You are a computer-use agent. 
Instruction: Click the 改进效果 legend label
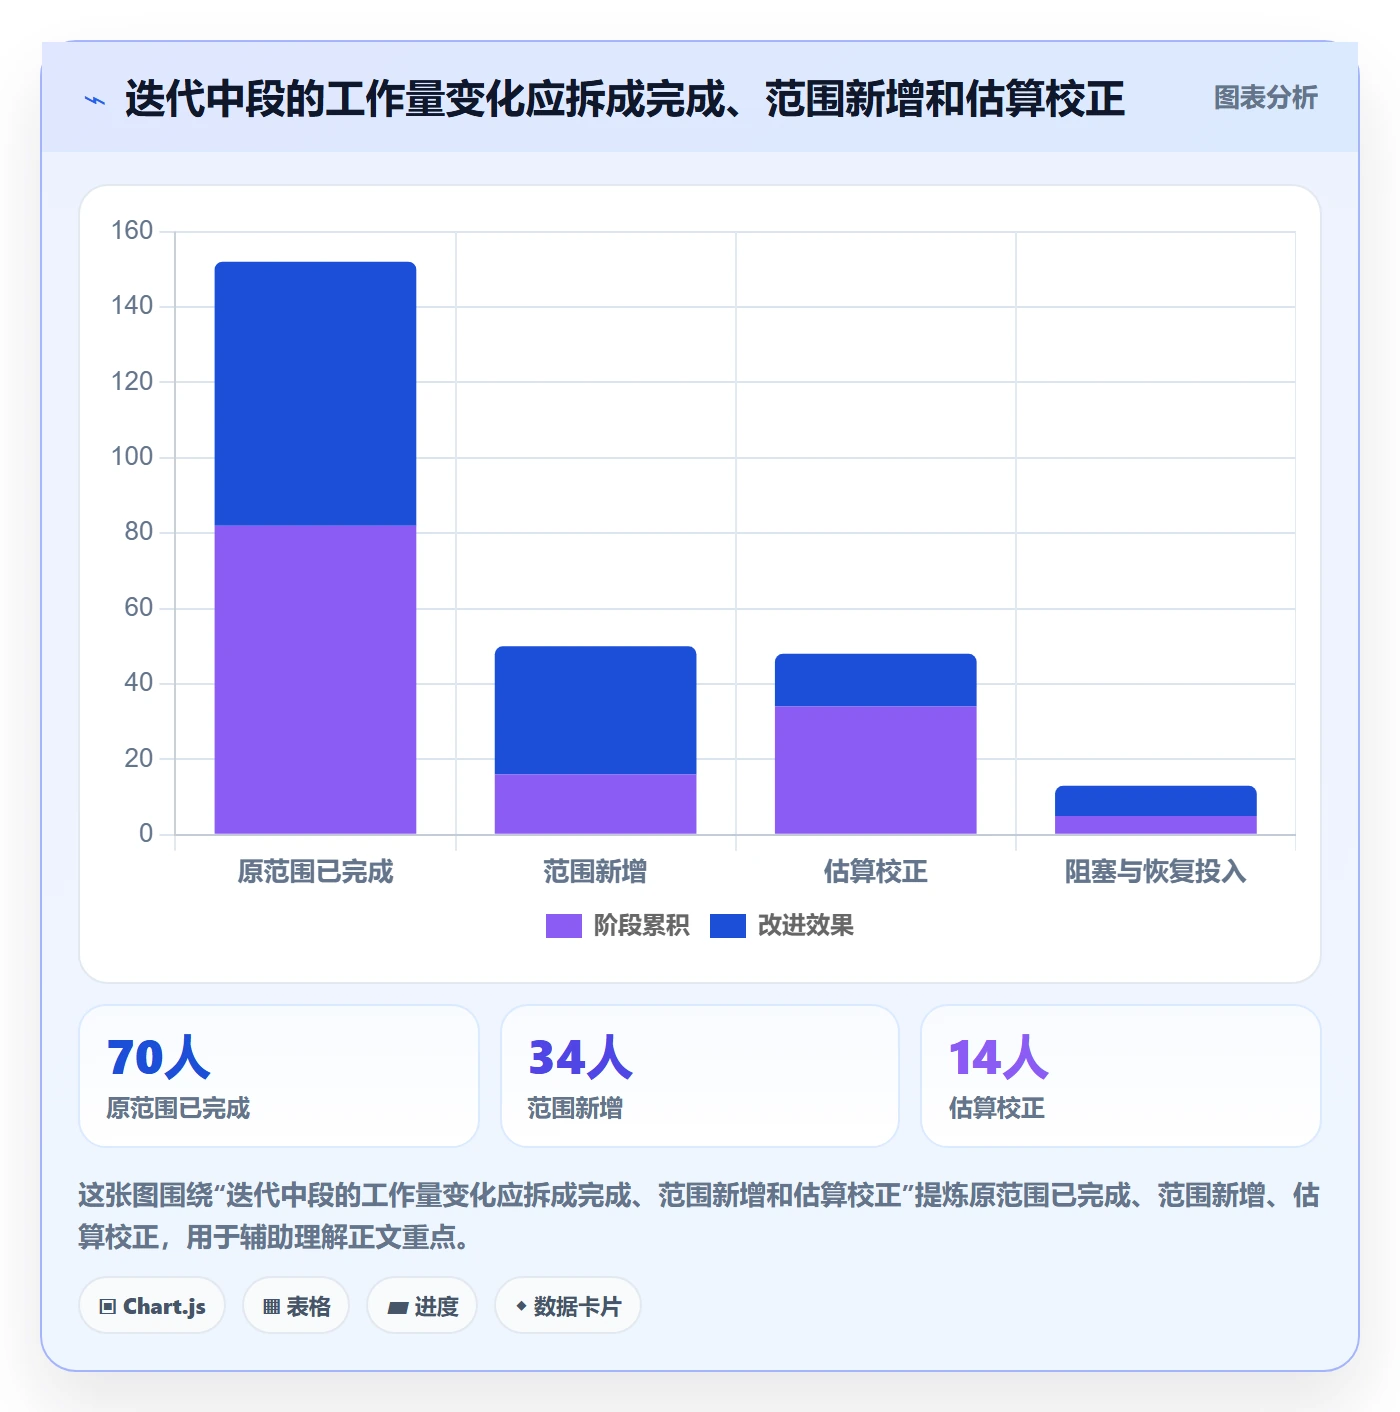(x=805, y=926)
